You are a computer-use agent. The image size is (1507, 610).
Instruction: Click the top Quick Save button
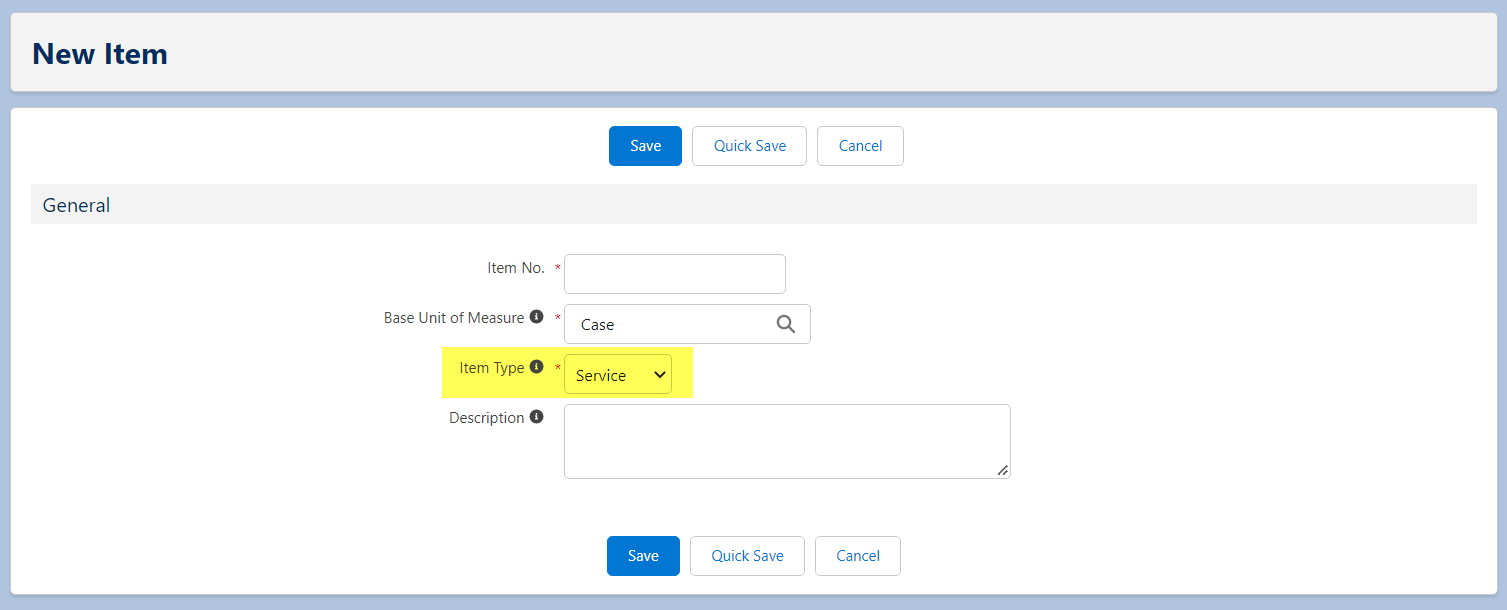tap(749, 146)
